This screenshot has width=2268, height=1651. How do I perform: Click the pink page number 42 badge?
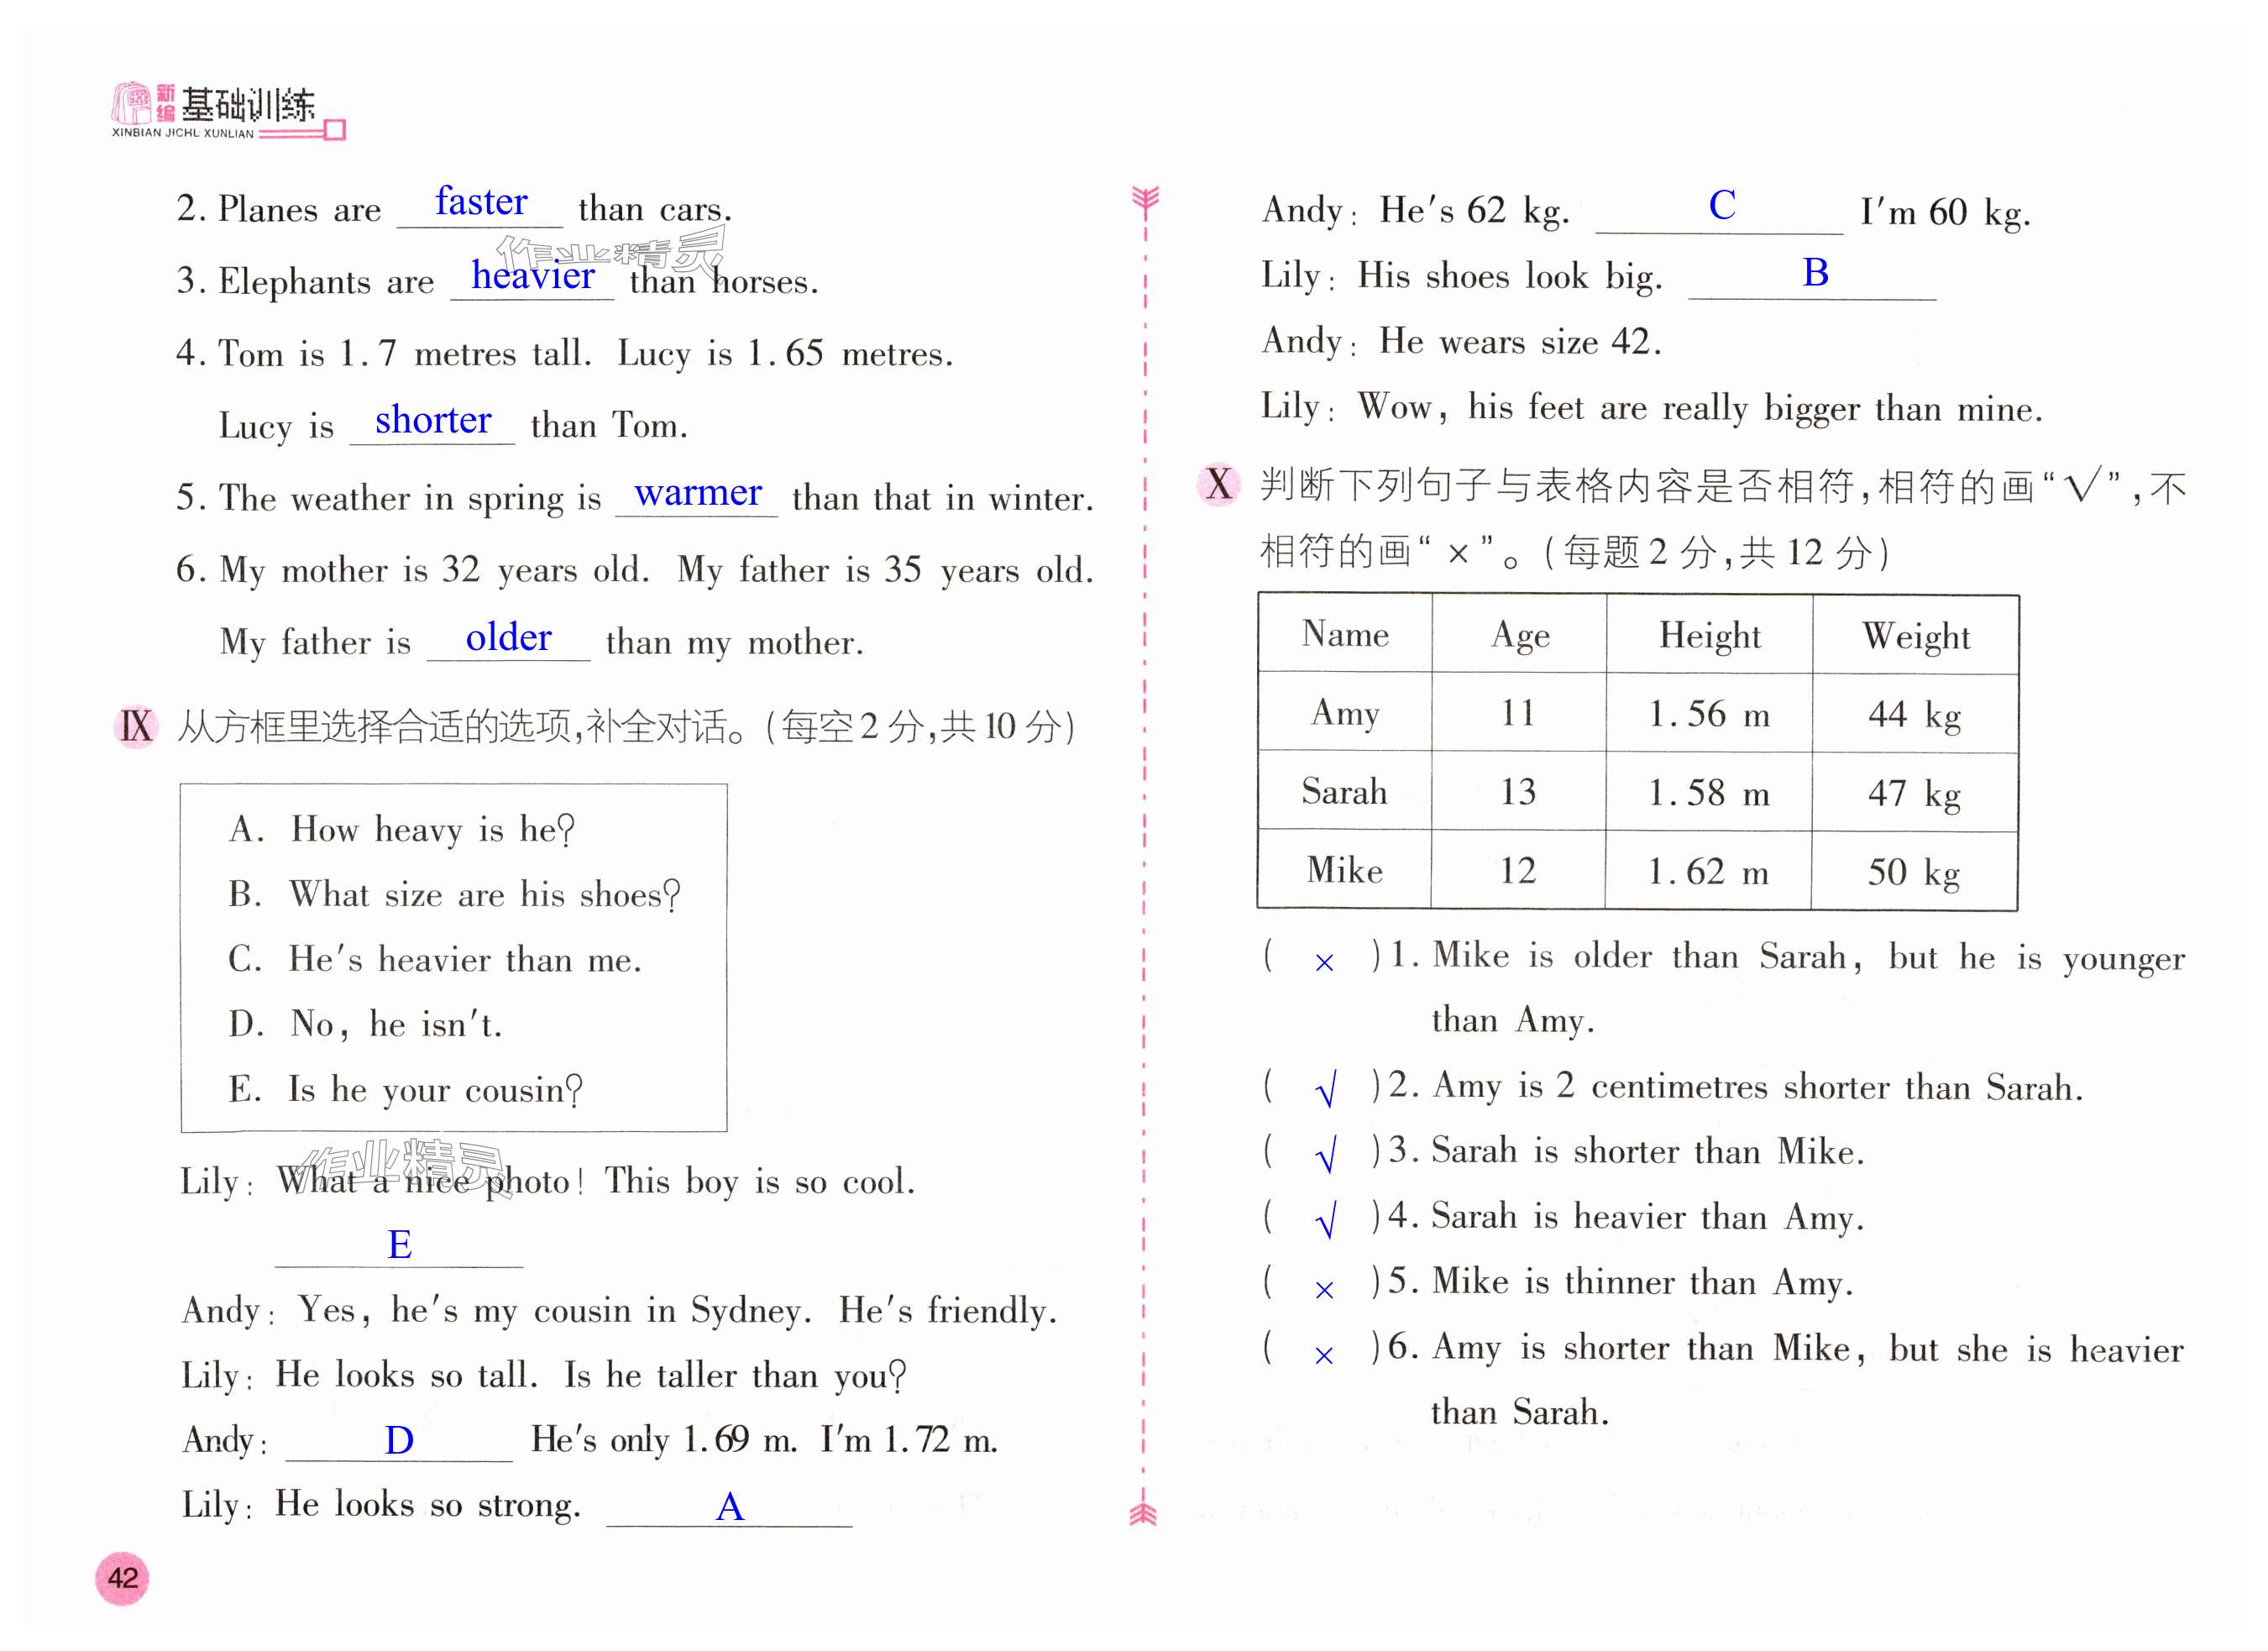(x=122, y=1577)
